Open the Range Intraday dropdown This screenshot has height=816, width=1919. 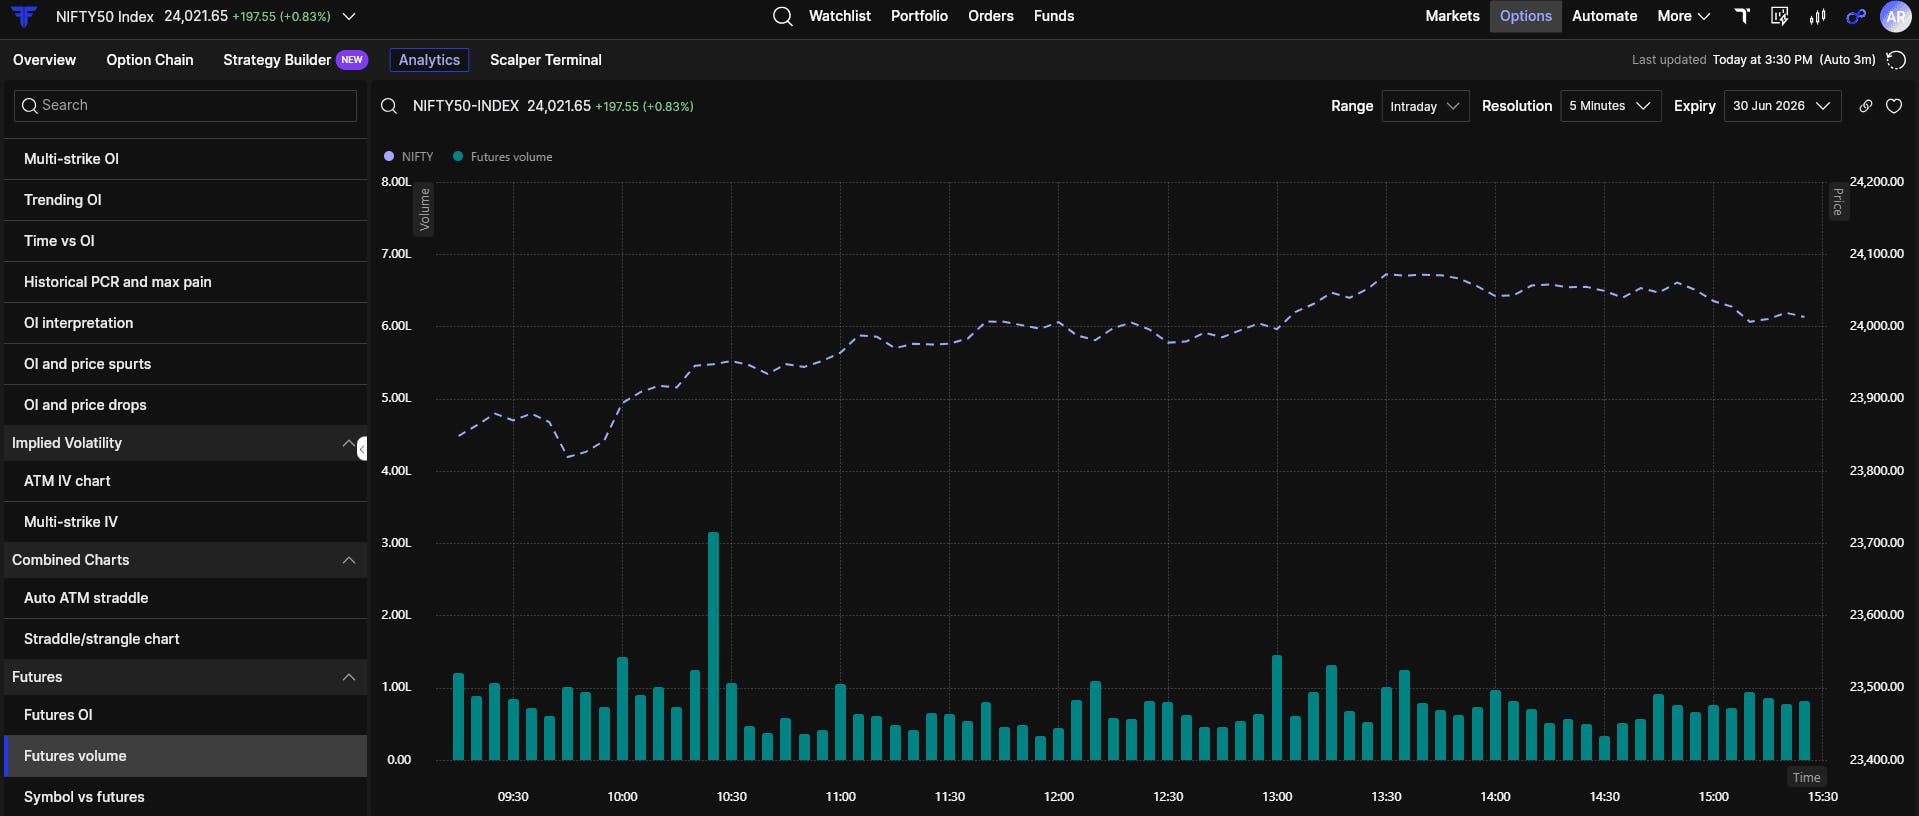click(1425, 106)
